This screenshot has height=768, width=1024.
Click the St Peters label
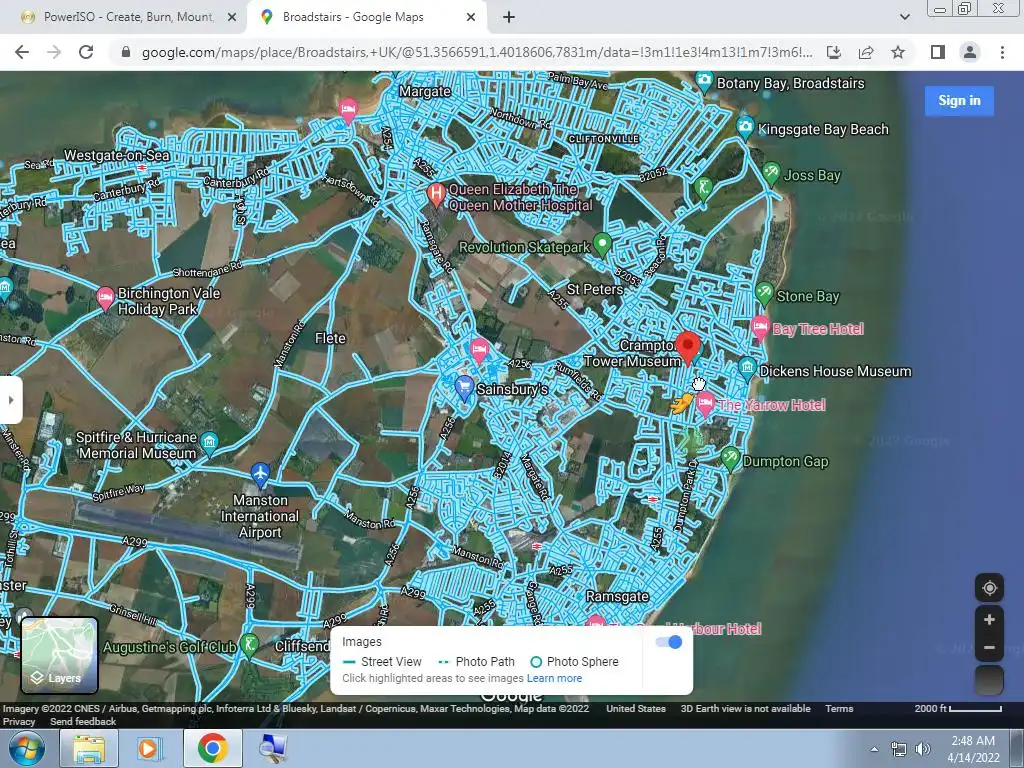594,289
